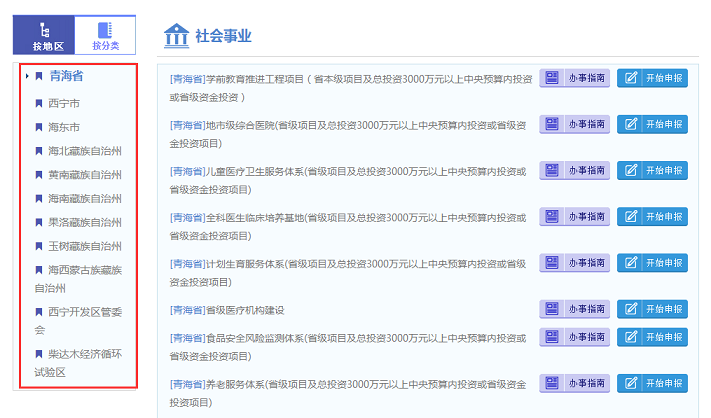
Task: Open 省级医疗机构建设 link
Action: [x=227, y=310]
